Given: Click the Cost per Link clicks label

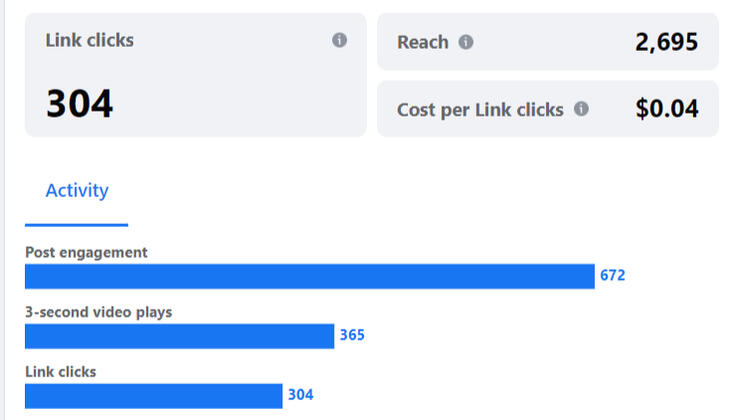Looking at the screenshot, I should tap(480, 109).
